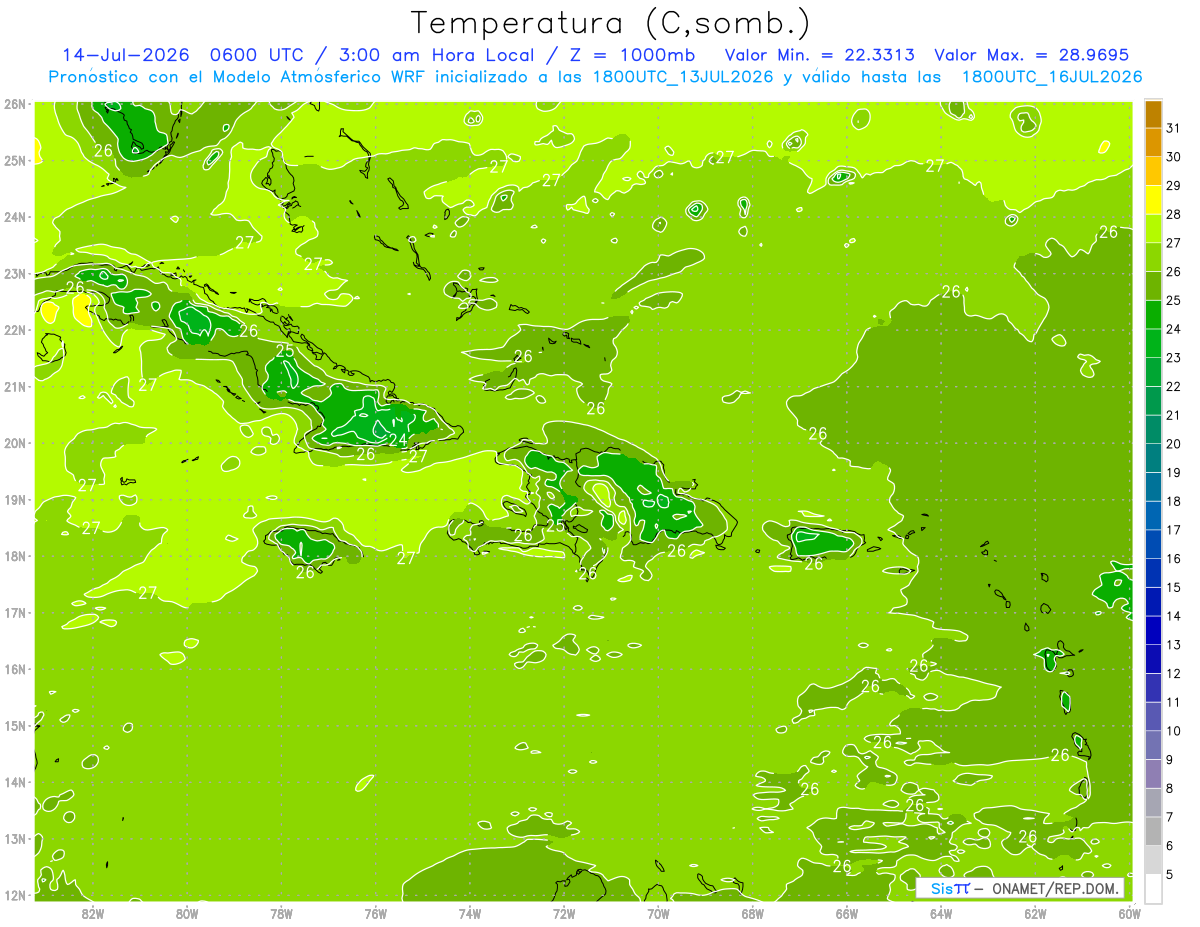Click the "23N" latitude axis label

(15, 273)
